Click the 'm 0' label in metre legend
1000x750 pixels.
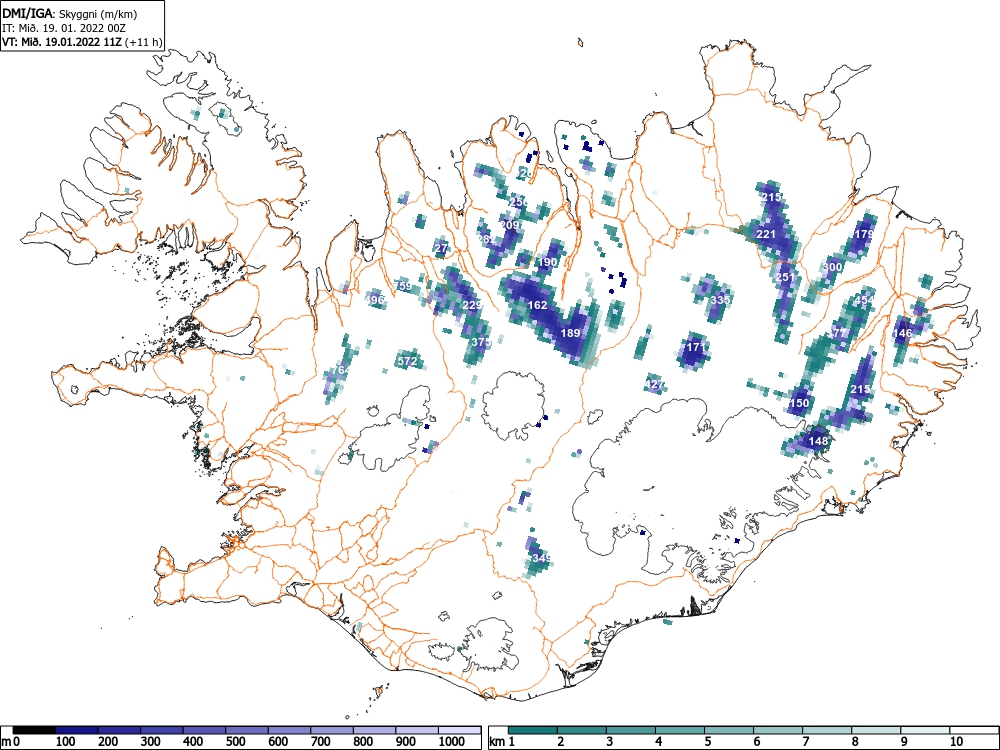(x=11, y=741)
